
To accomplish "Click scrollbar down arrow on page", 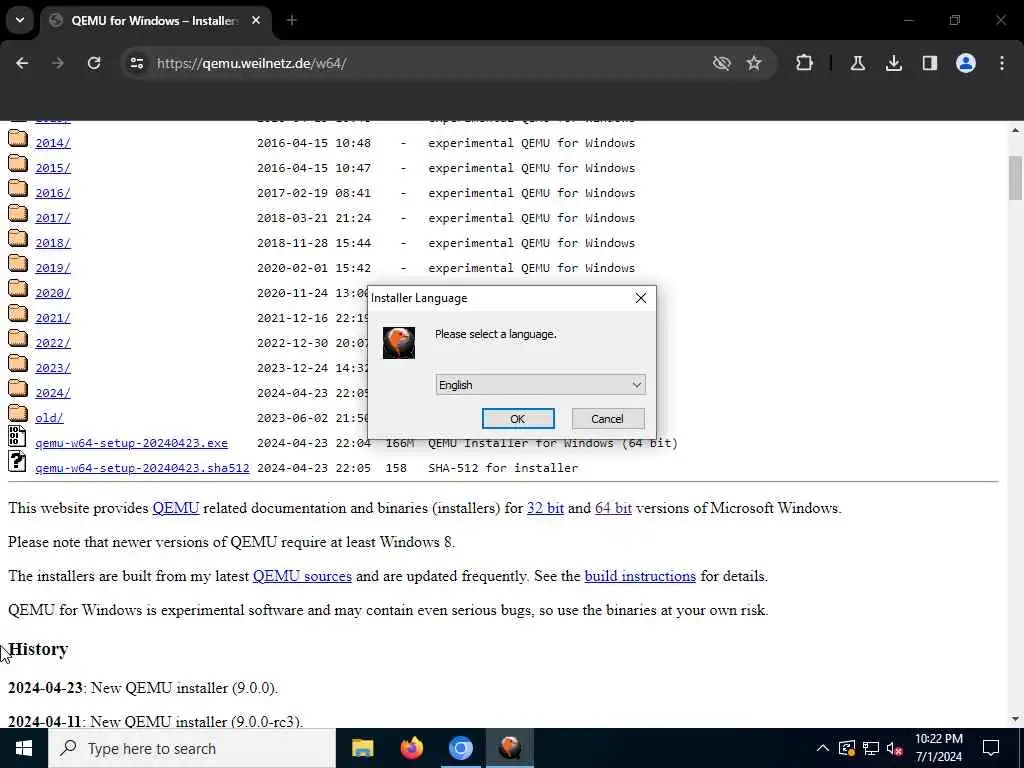I will point(1015,719).
